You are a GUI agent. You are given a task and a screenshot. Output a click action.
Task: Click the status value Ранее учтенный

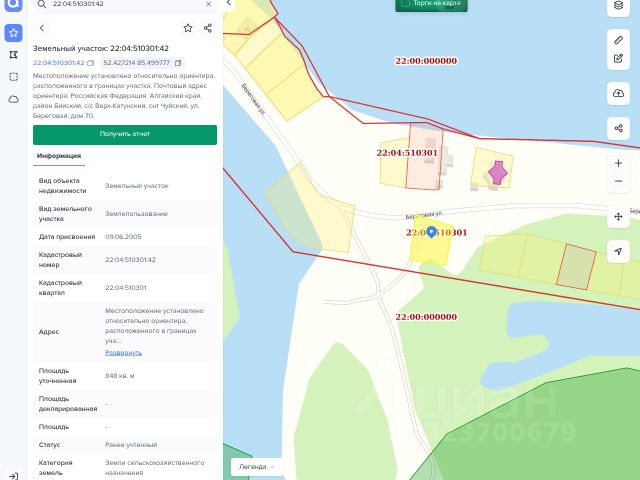(131, 445)
